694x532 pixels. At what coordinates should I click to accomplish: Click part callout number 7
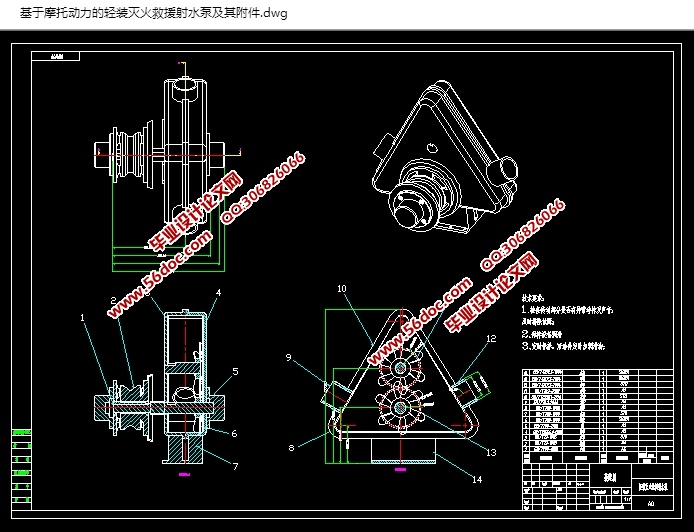[234, 465]
